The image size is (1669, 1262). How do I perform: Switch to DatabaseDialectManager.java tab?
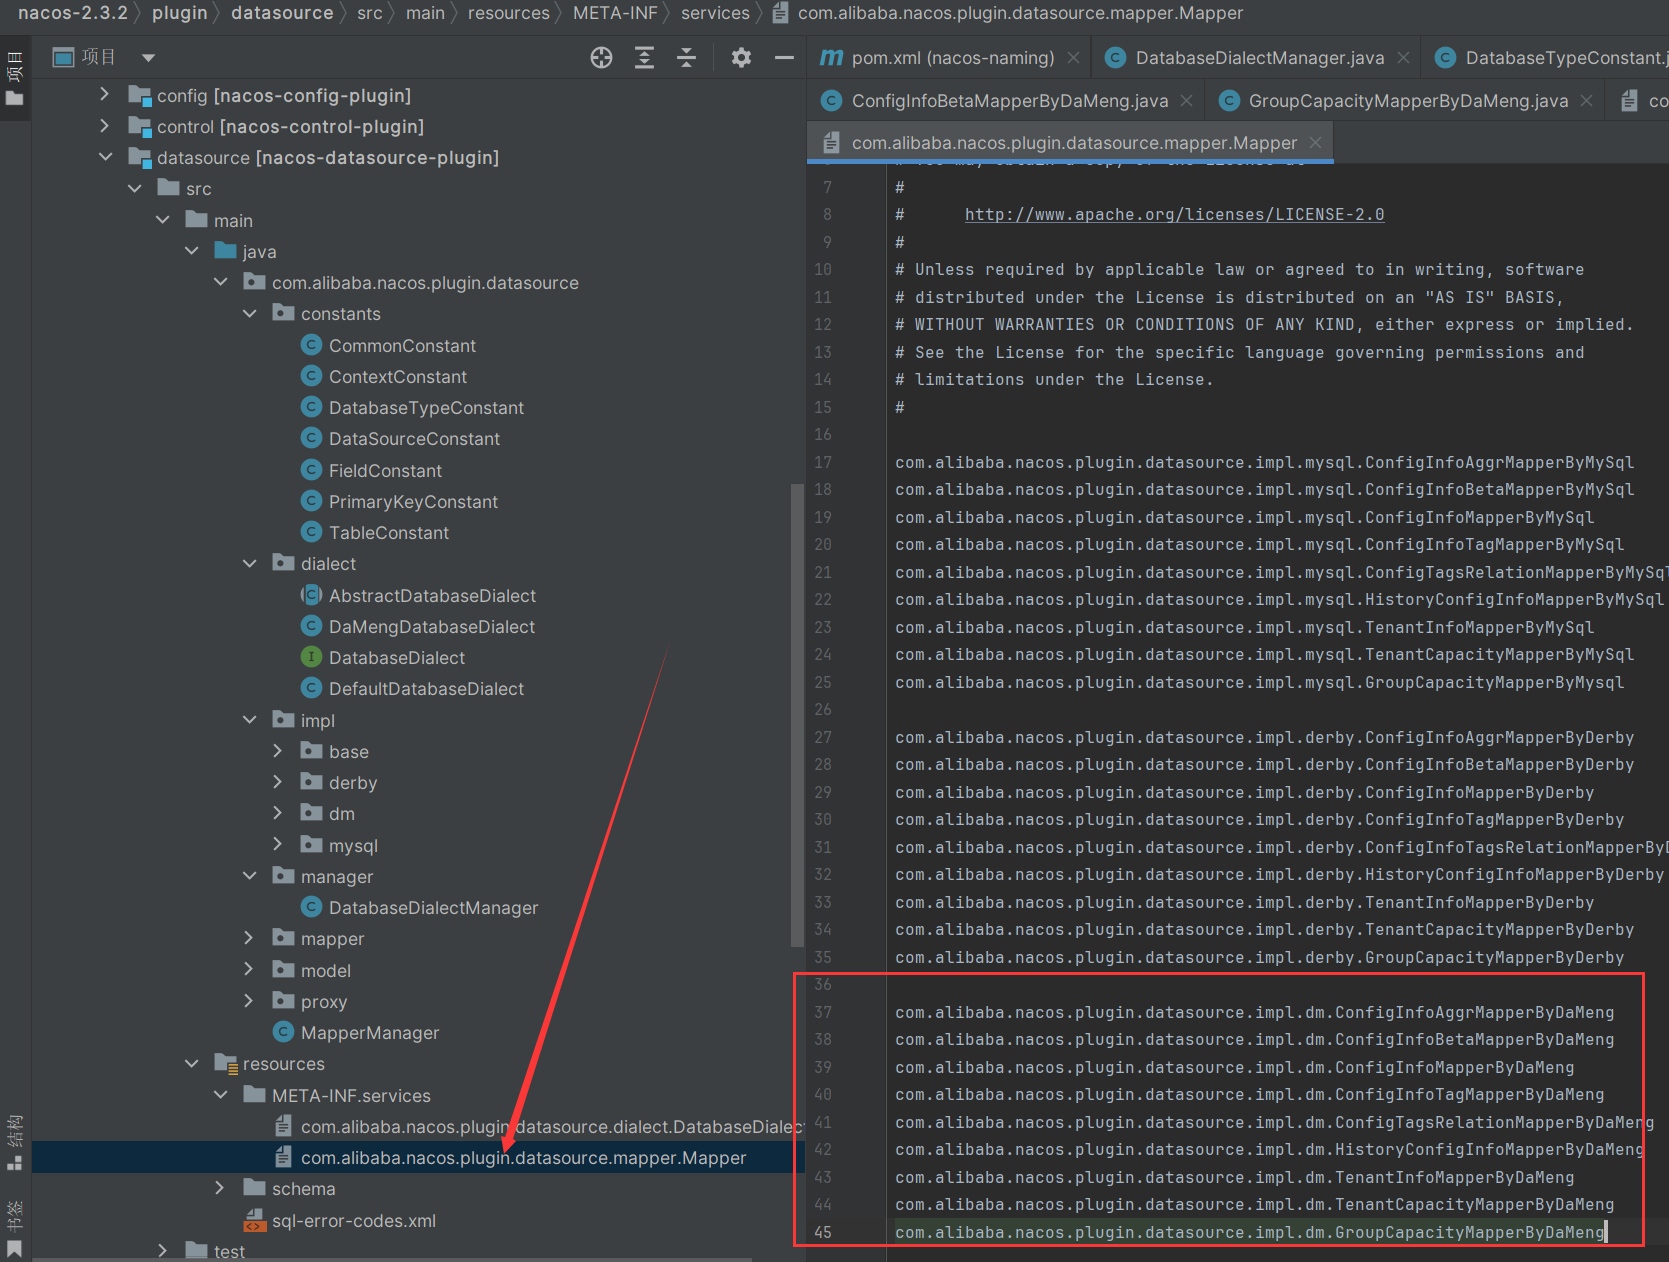click(x=1259, y=58)
